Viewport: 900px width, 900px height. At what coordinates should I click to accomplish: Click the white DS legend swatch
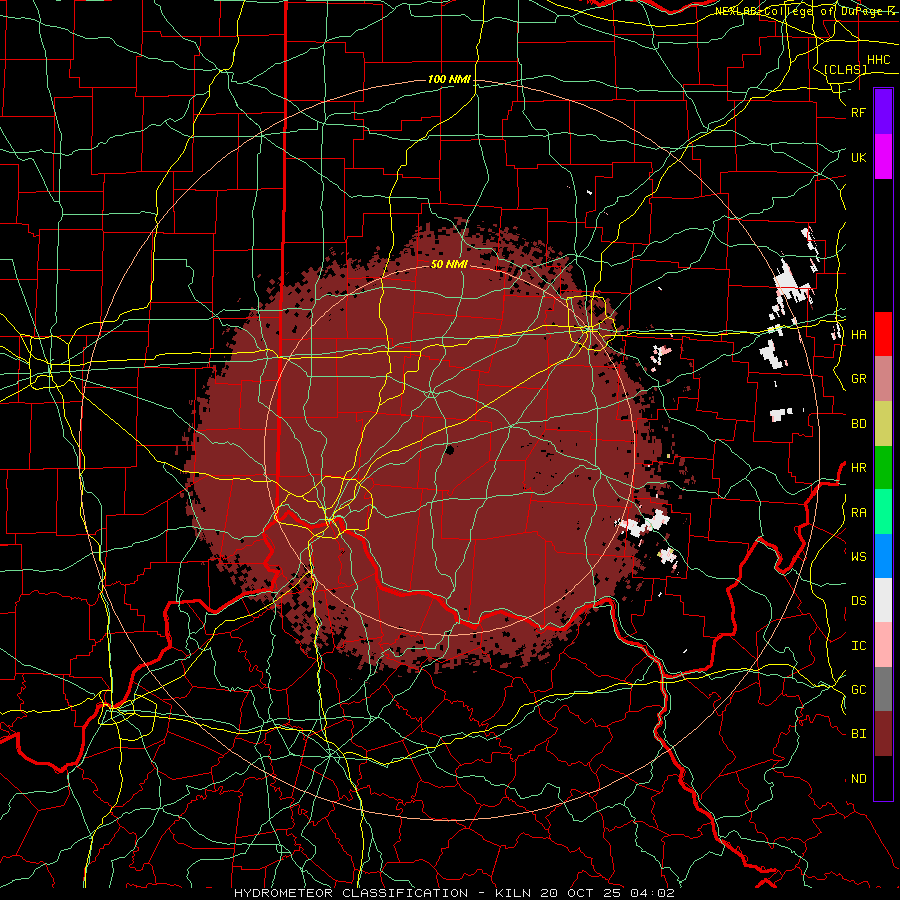tap(883, 600)
